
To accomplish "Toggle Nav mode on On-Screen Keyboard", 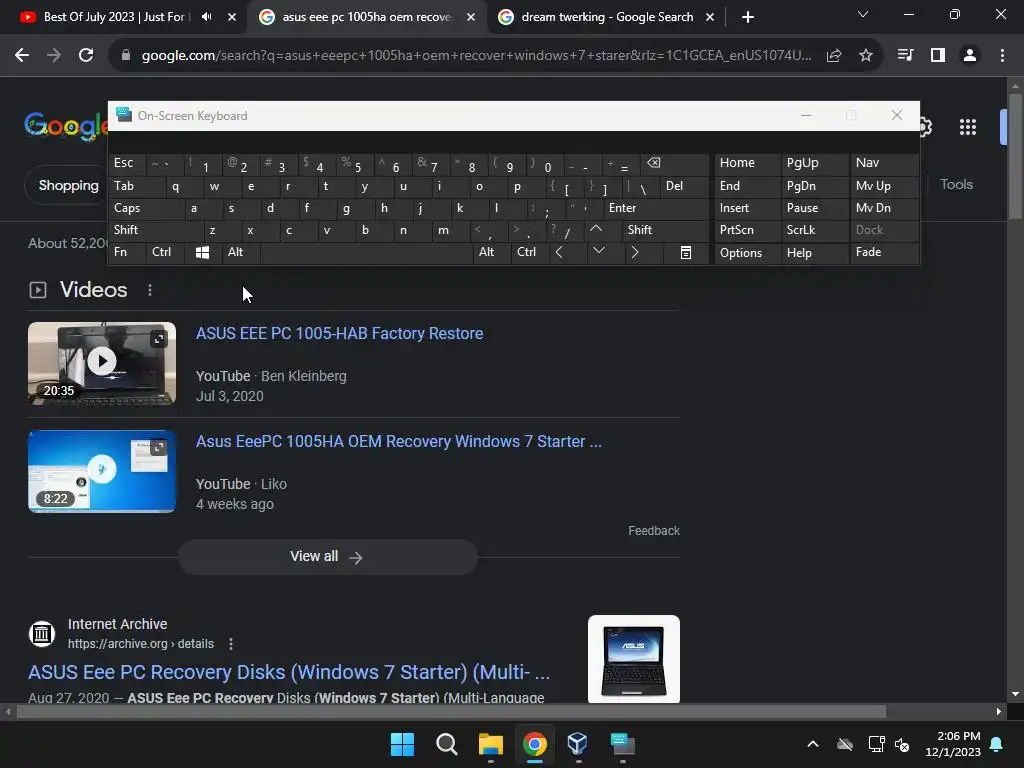I will click(884, 163).
